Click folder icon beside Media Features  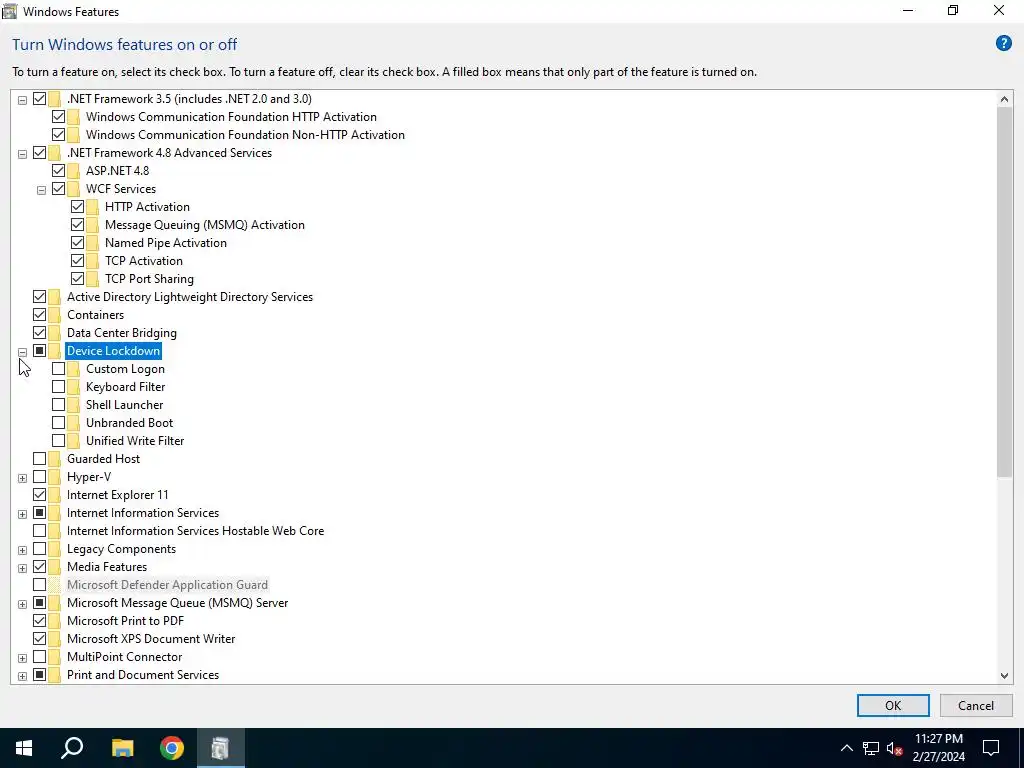point(55,567)
